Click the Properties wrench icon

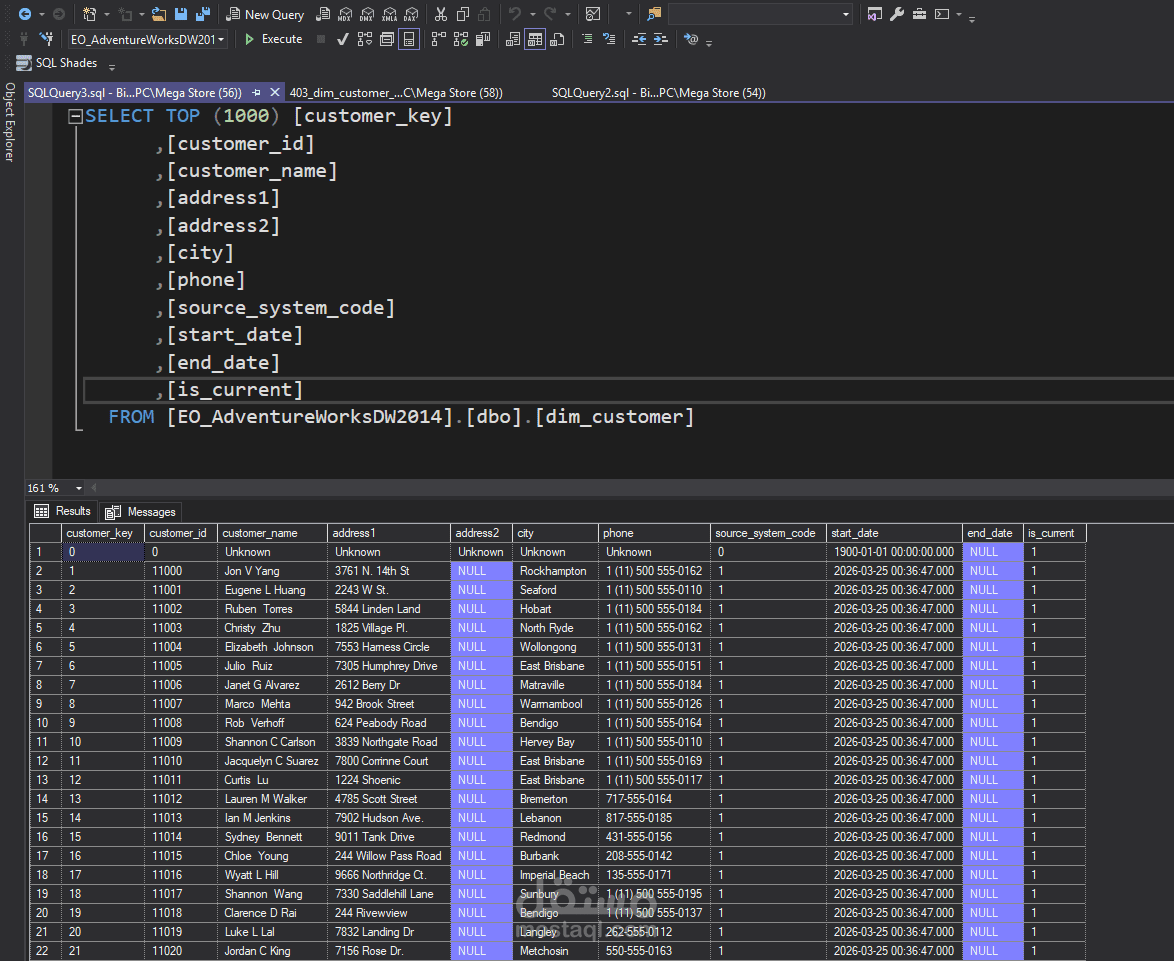tap(896, 14)
